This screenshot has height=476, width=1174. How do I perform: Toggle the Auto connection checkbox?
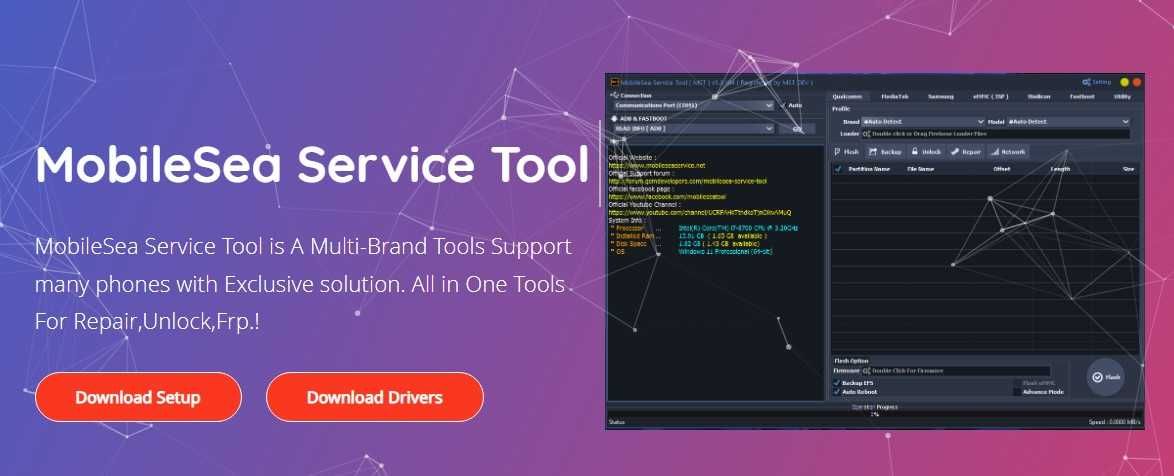pyautogui.click(x=791, y=106)
